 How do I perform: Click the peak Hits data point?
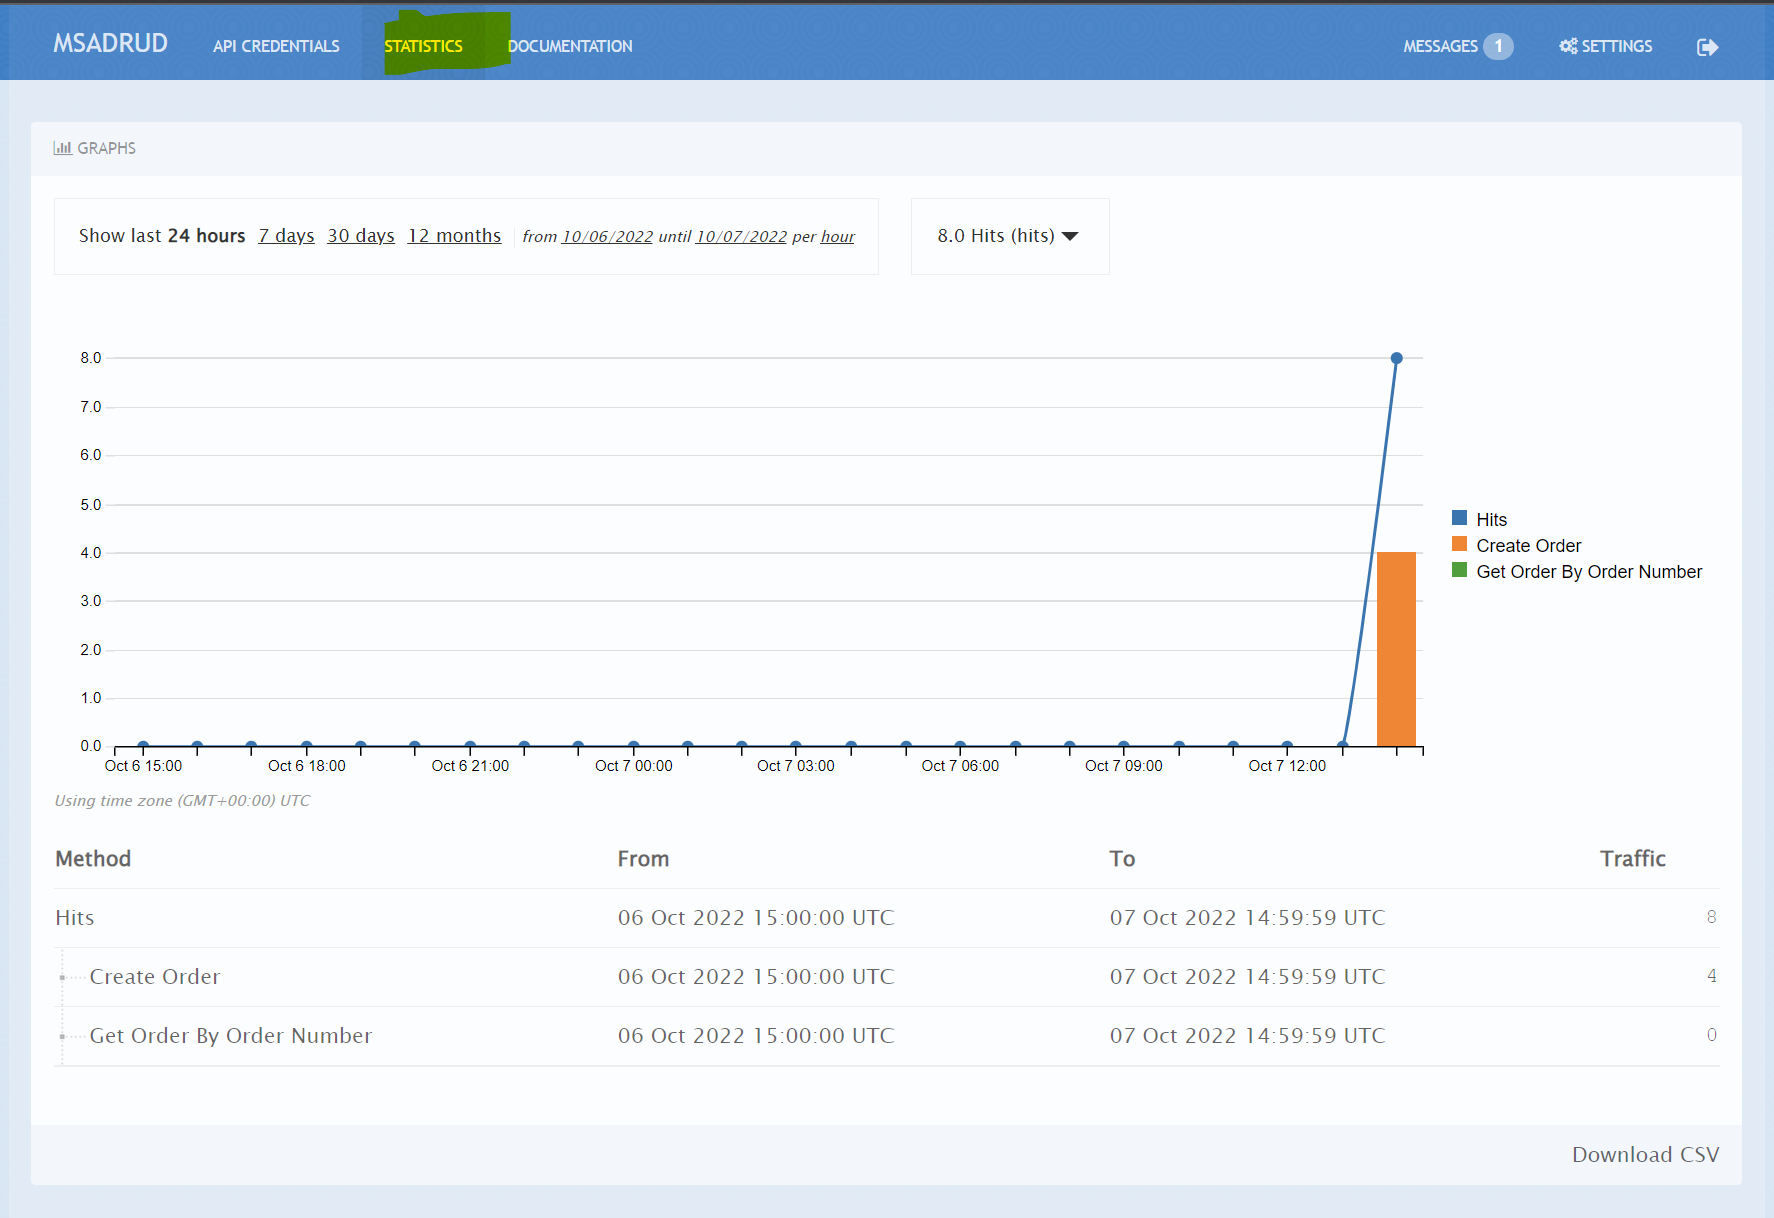coord(1397,358)
